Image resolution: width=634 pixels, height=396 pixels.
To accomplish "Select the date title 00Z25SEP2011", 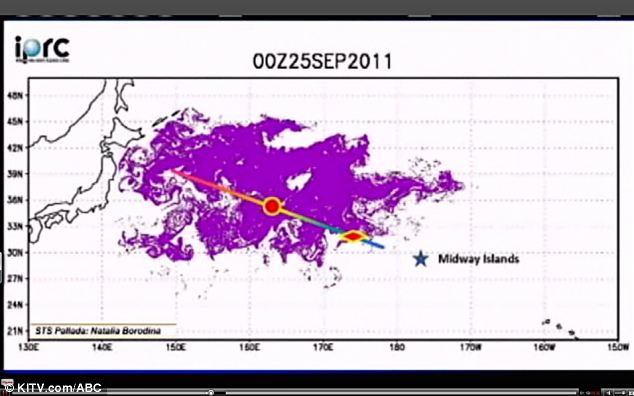I will 322,62.
